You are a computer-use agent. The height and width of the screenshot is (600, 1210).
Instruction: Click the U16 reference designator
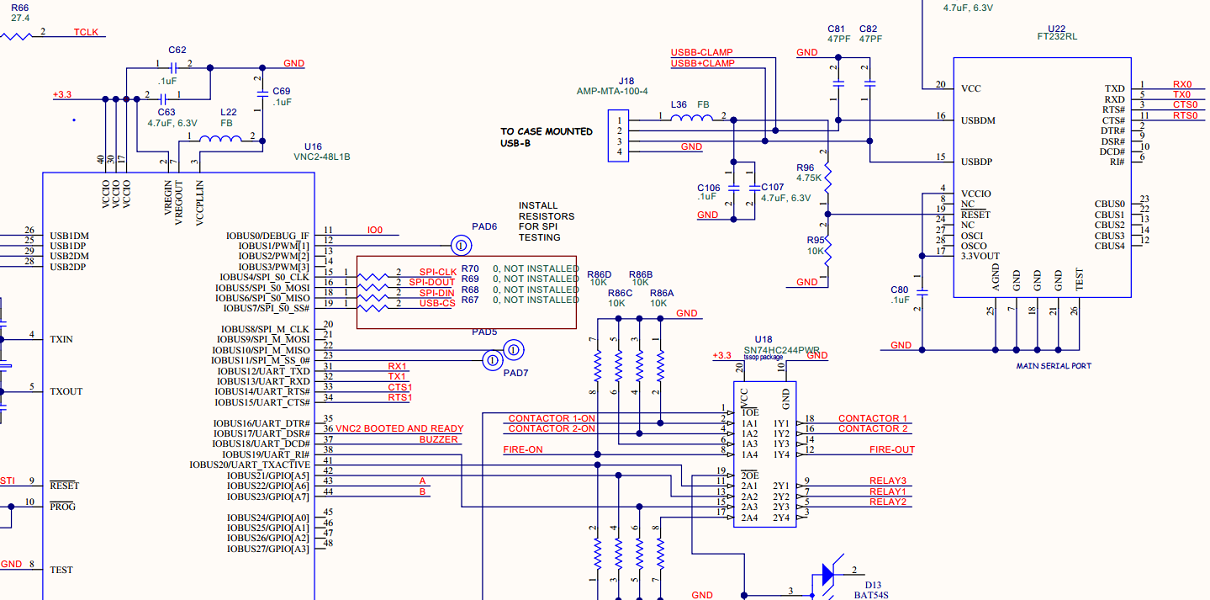(x=314, y=146)
